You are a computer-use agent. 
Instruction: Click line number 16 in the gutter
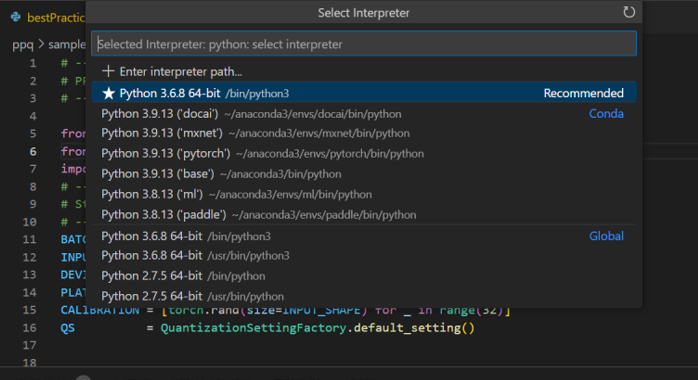[29, 328]
